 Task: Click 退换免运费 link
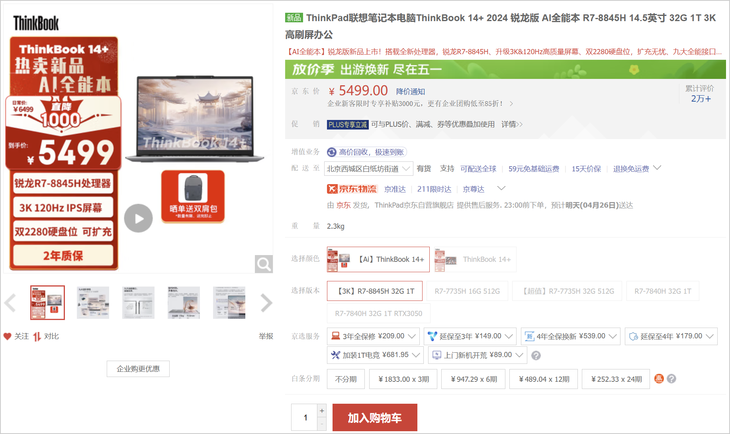(631, 169)
